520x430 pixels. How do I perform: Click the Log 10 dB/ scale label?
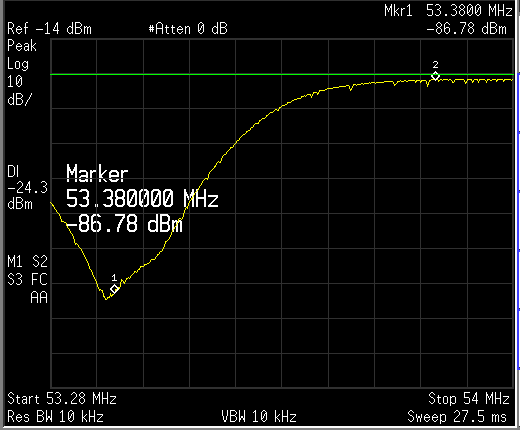click(x=19, y=82)
